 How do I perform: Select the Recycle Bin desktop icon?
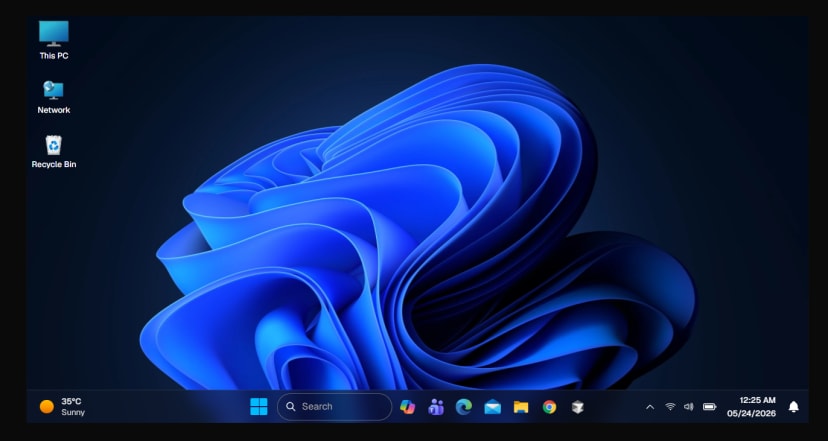click(x=53, y=152)
